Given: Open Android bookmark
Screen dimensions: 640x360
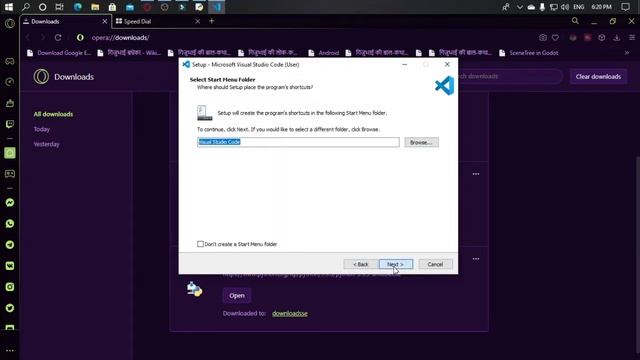Looking at the screenshot, I should (324, 53).
